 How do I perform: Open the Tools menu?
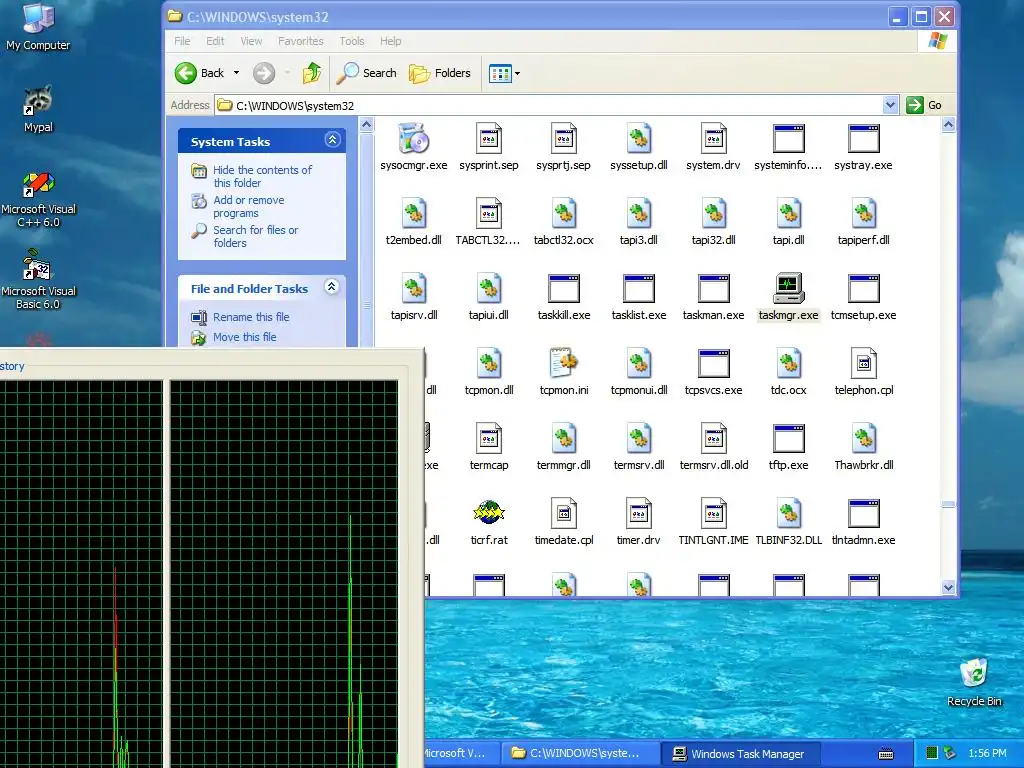click(x=351, y=41)
